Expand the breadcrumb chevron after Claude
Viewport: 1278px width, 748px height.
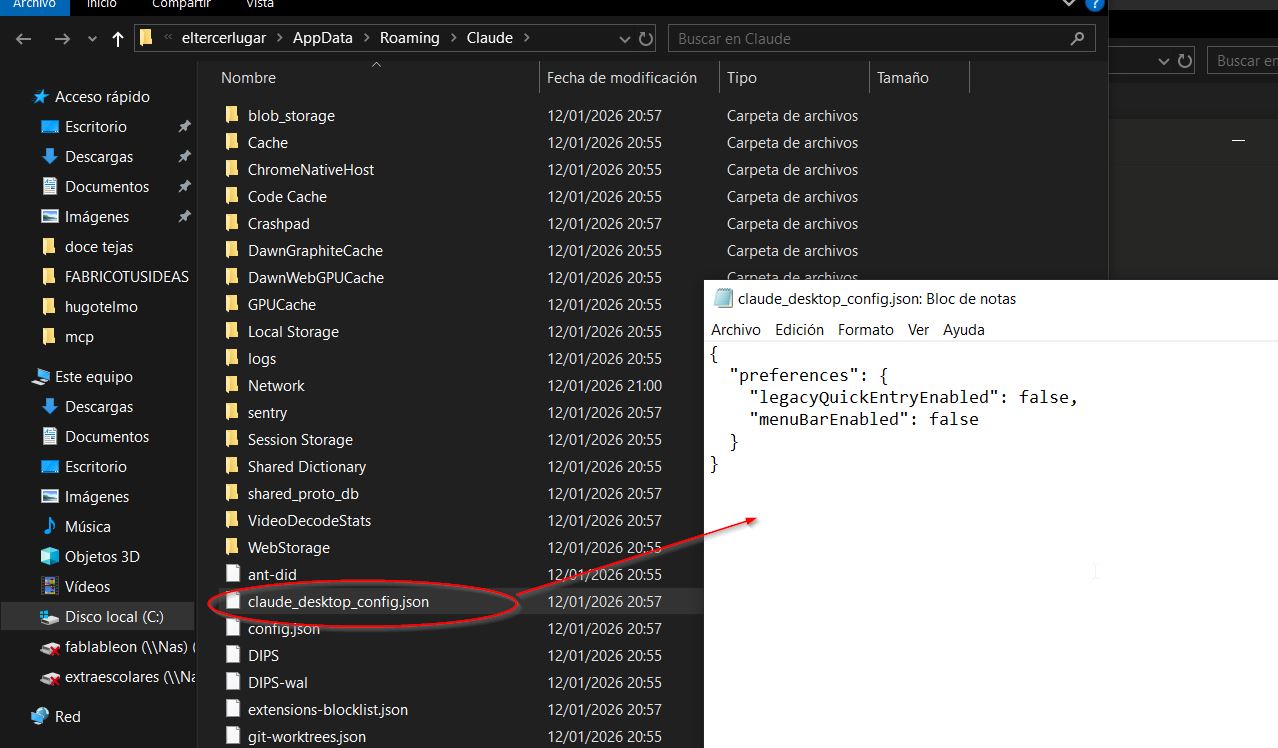coord(526,39)
